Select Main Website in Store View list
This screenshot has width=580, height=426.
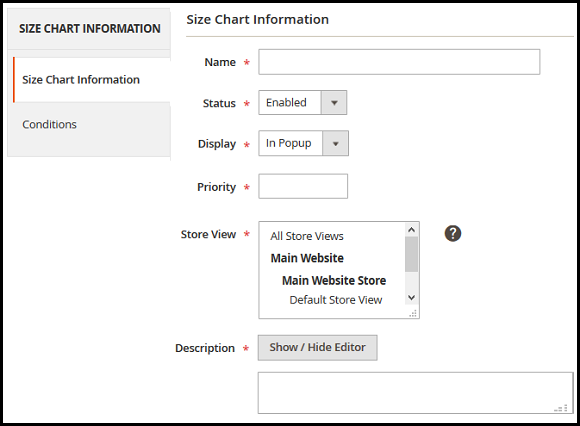click(x=307, y=258)
